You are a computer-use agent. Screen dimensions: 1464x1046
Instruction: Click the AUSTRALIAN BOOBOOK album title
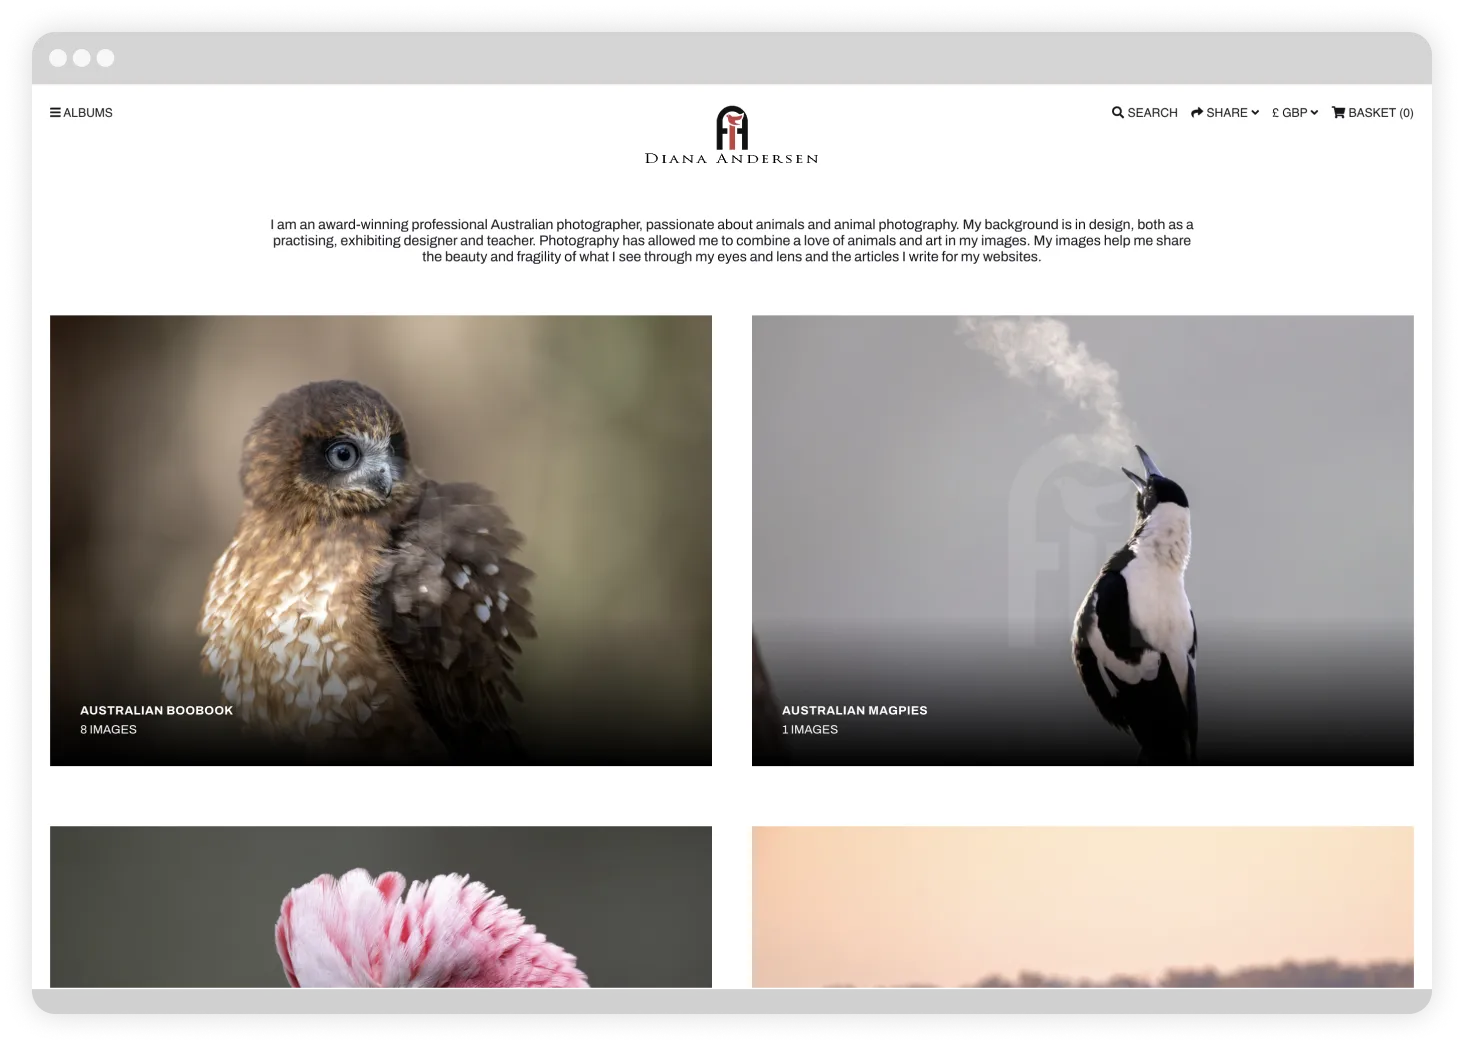click(157, 711)
